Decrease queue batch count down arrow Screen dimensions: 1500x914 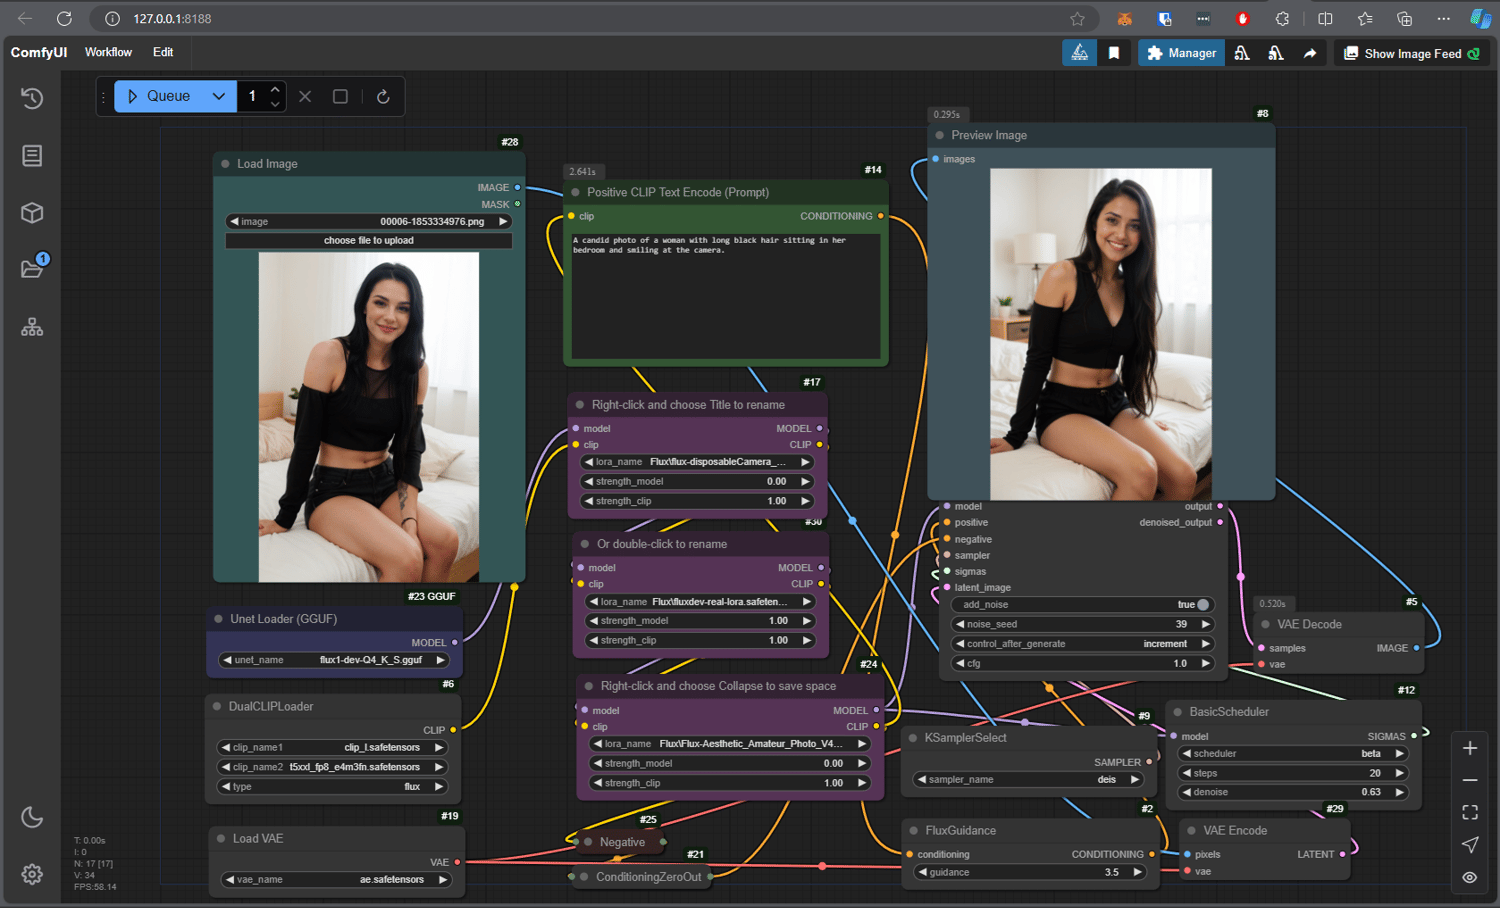click(x=275, y=103)
